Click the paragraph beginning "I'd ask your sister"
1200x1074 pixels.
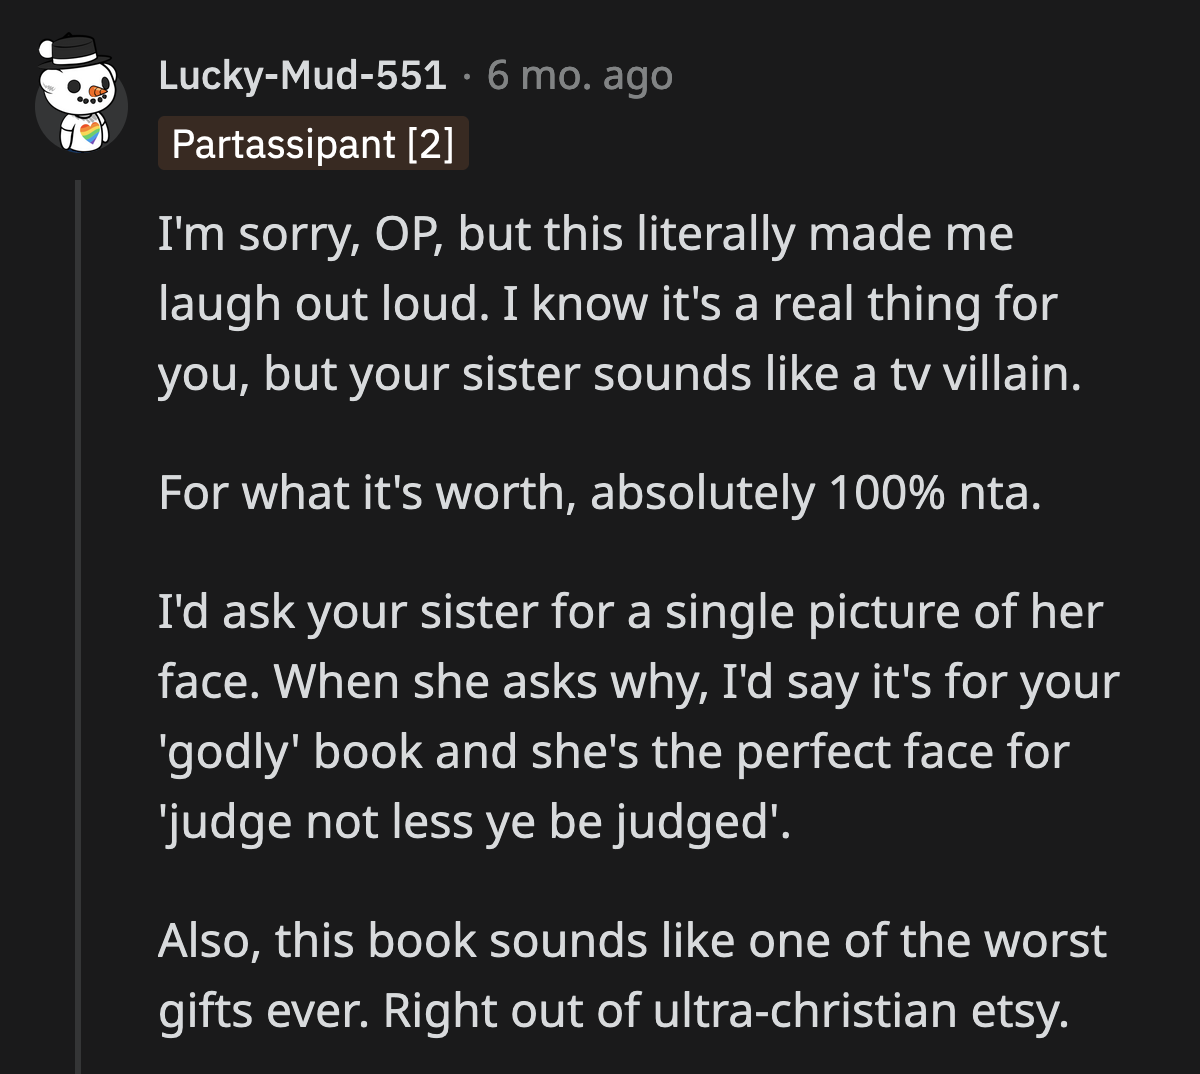point(630,716)
